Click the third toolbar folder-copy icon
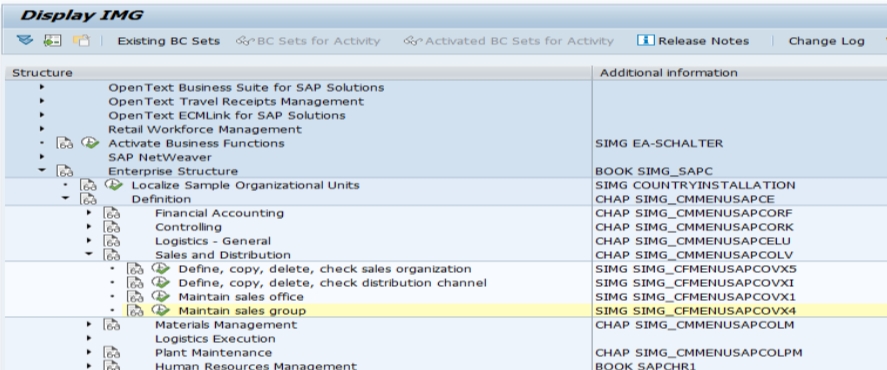 [81, 40]
